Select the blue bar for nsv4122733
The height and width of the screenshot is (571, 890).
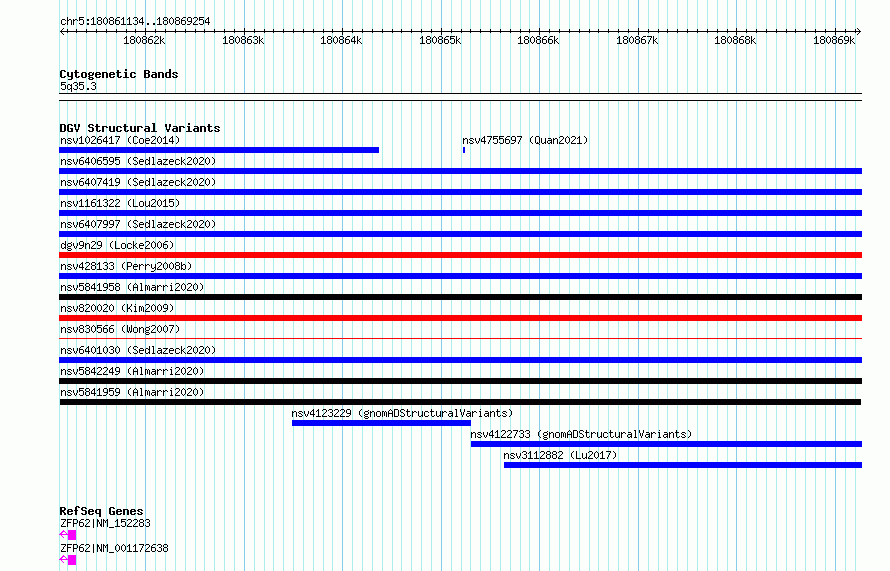666,444
